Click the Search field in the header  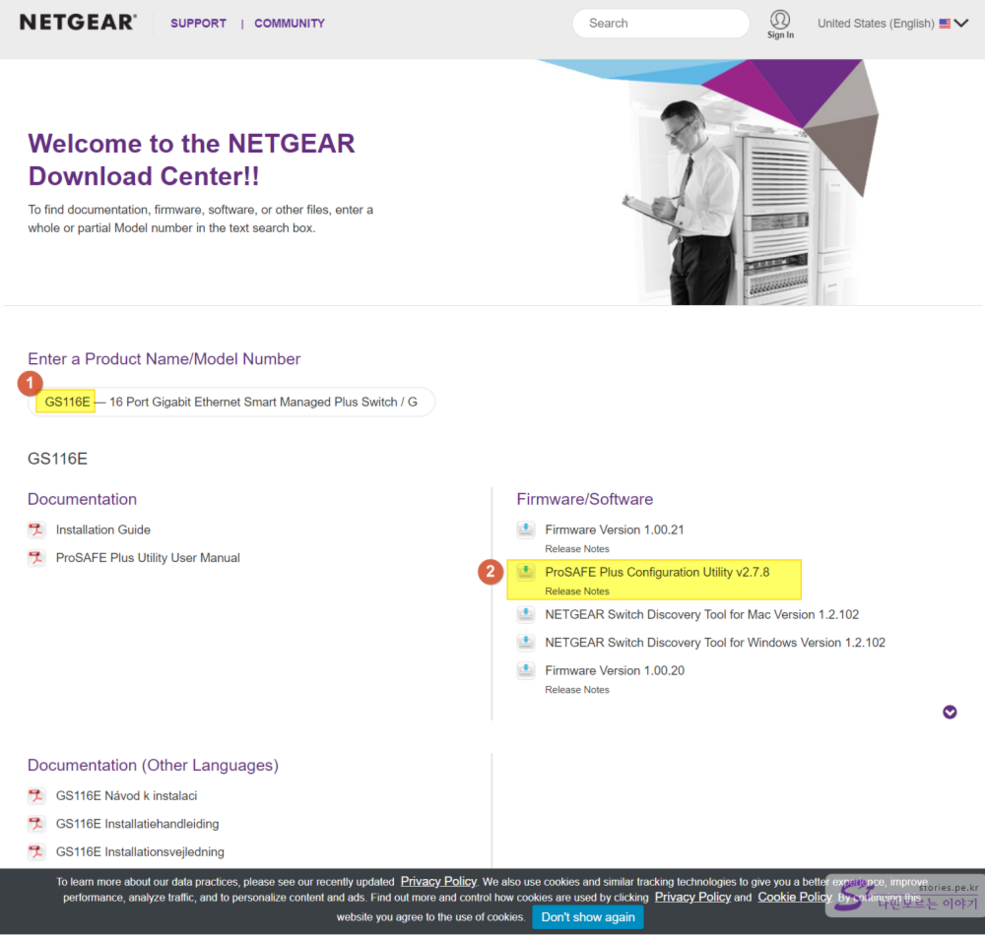pos(660,23)
